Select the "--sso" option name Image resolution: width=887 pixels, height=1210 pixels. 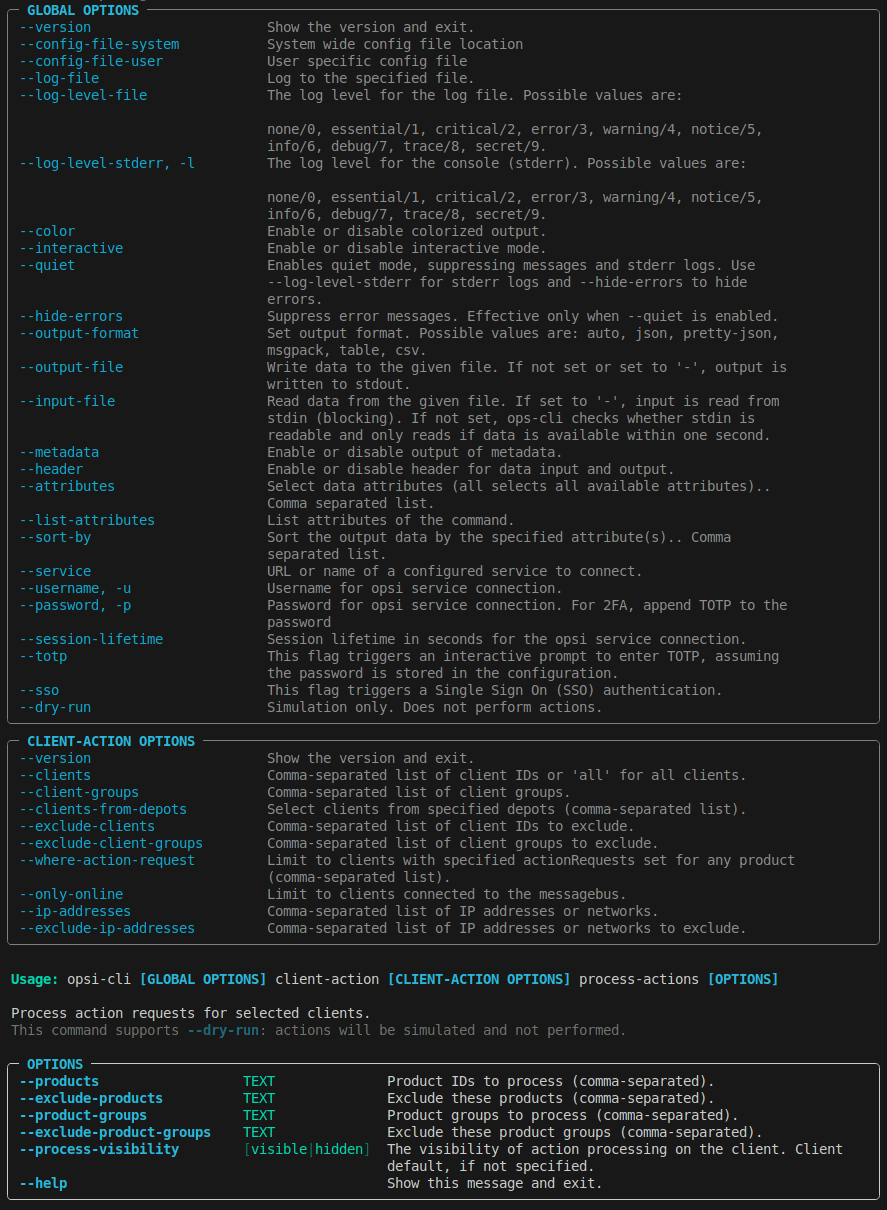click(x=39, y=690)
